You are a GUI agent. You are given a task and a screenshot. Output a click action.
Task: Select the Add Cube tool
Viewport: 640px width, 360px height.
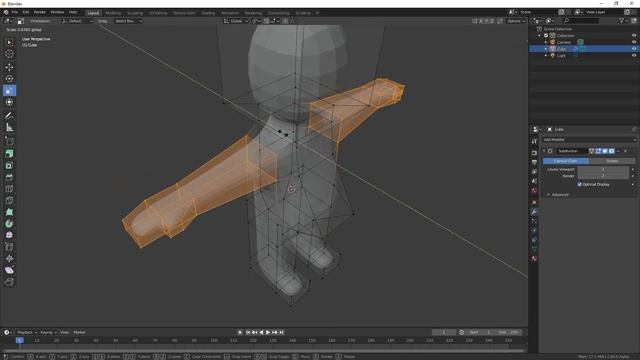[x=9, y=141]
